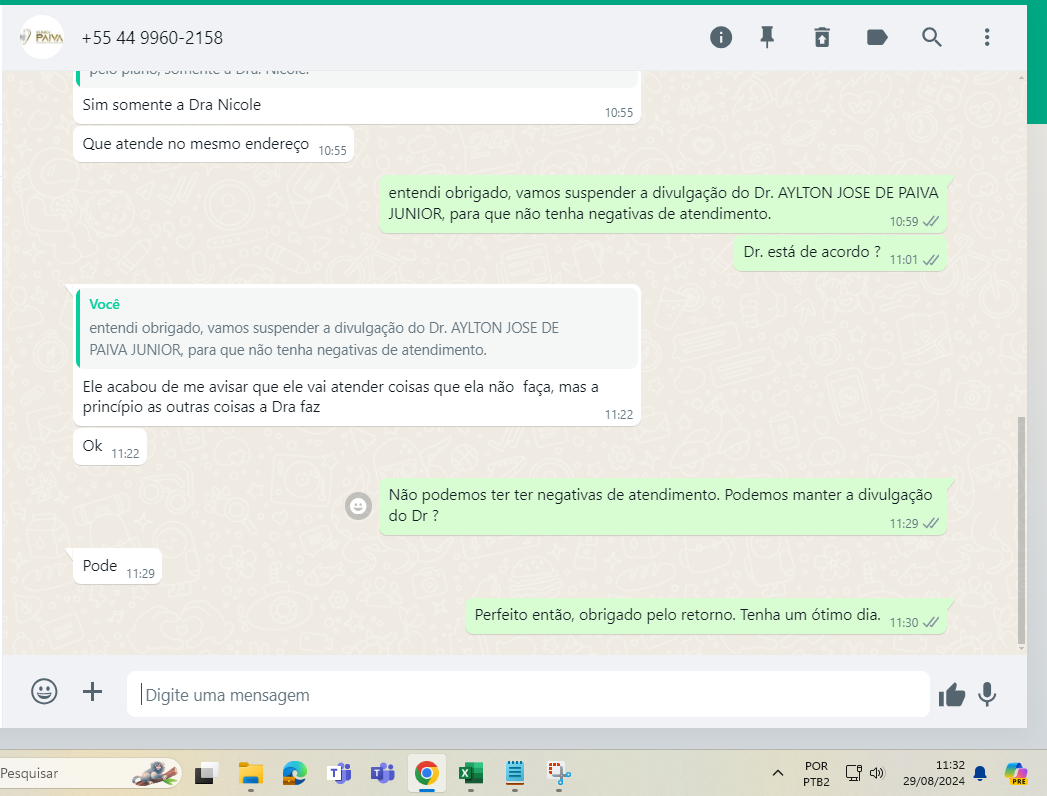Search messages with the magnifier icon
The width and height of the screenshot is (1047, 796).
coord(931,37)
